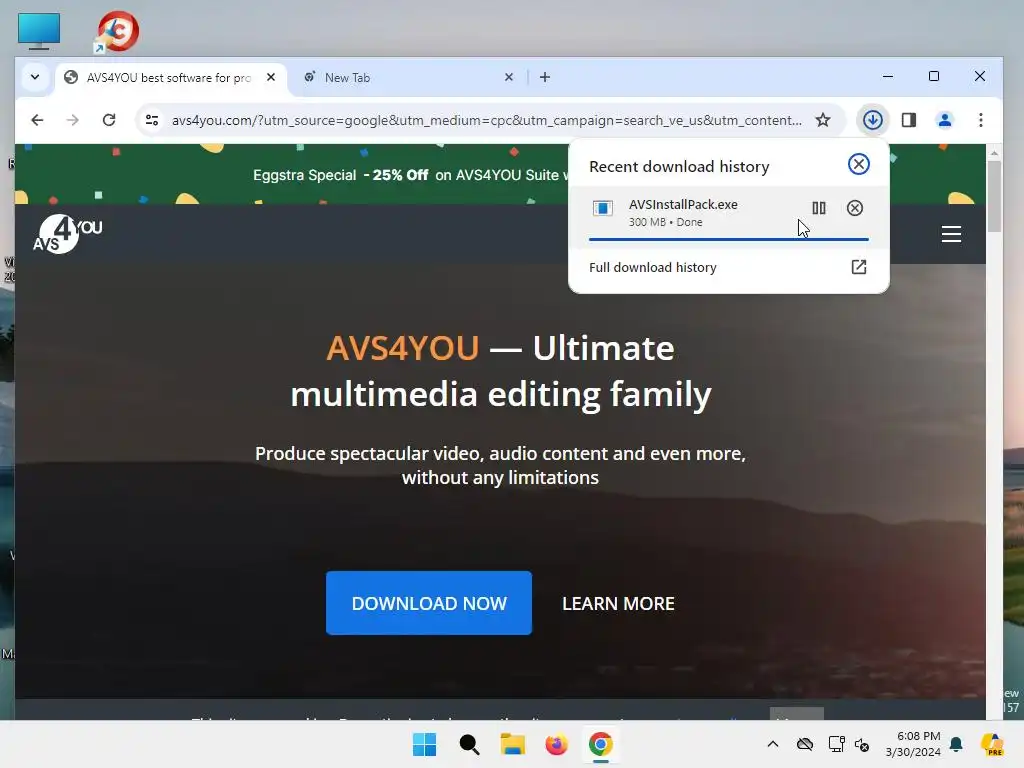Close the AVS4YOU tab
This screenshot has width=1024, height=768.
pos(271,77)
